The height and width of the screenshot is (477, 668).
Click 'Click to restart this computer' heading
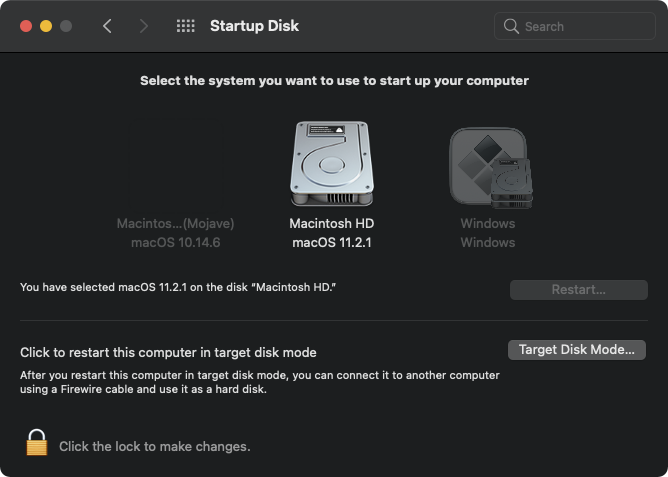click(168, 353)
